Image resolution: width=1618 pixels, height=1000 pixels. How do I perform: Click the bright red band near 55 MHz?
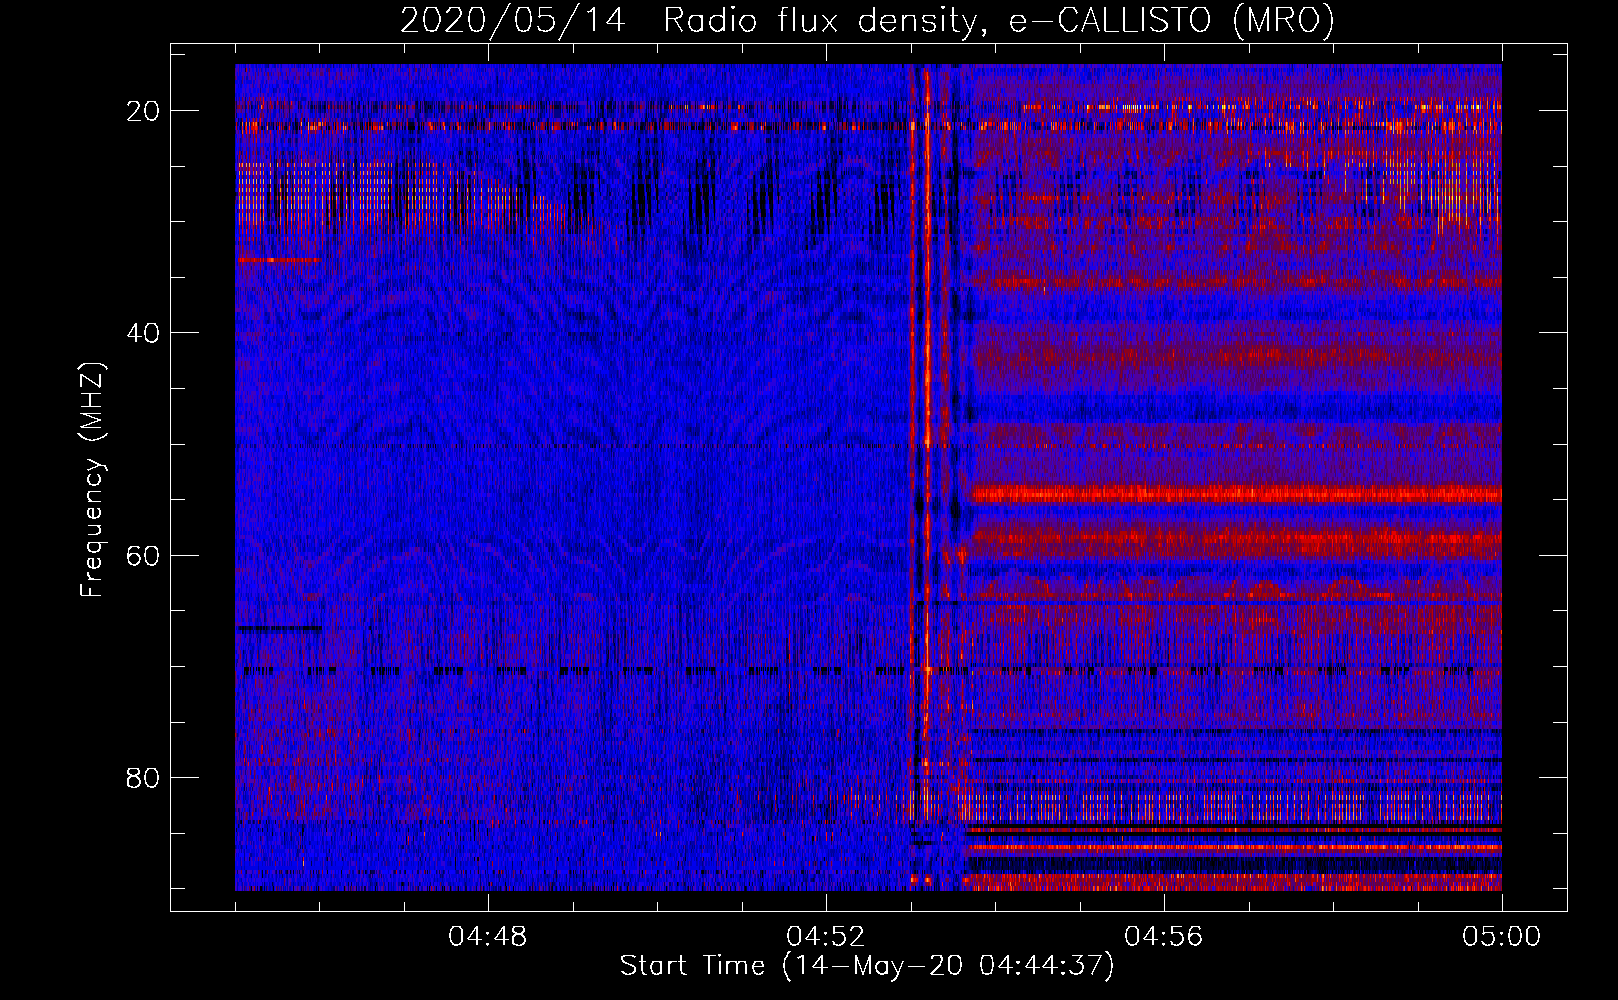click(1236, 494)
